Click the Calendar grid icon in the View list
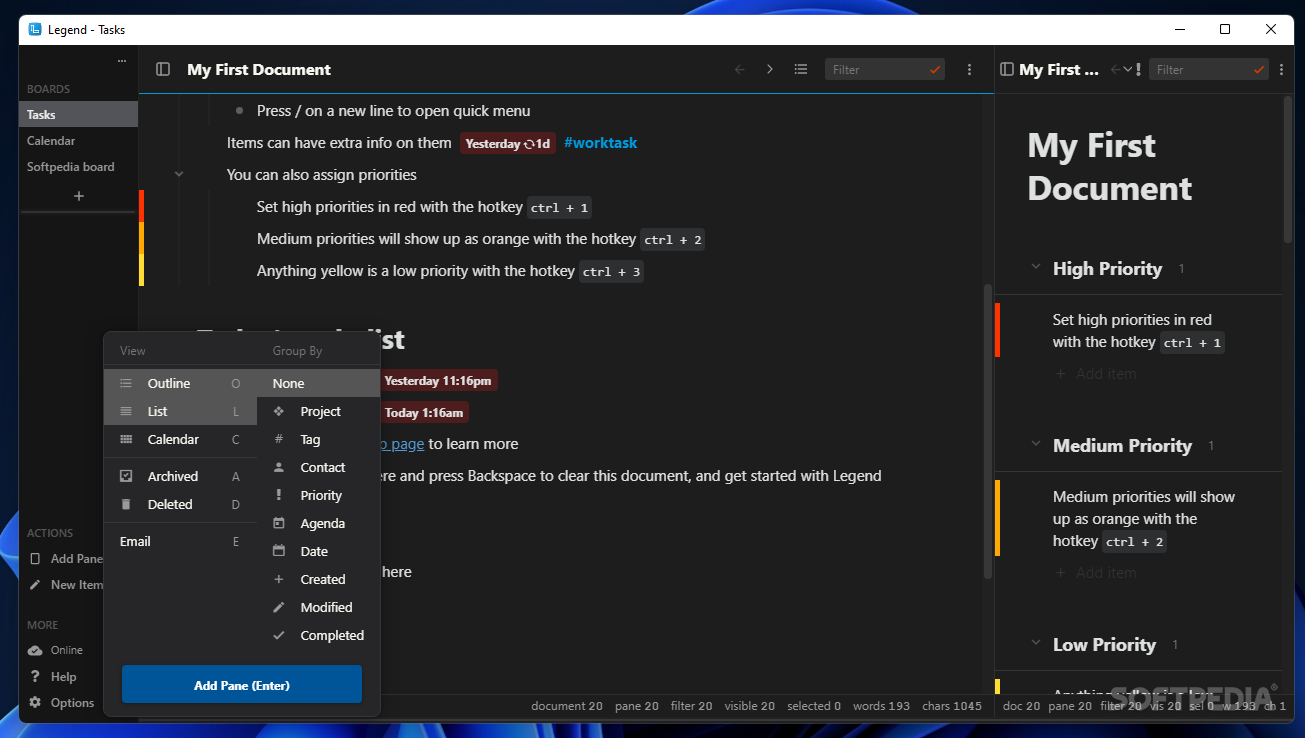Screen dimensions: 1305x738 click(126, 439)
